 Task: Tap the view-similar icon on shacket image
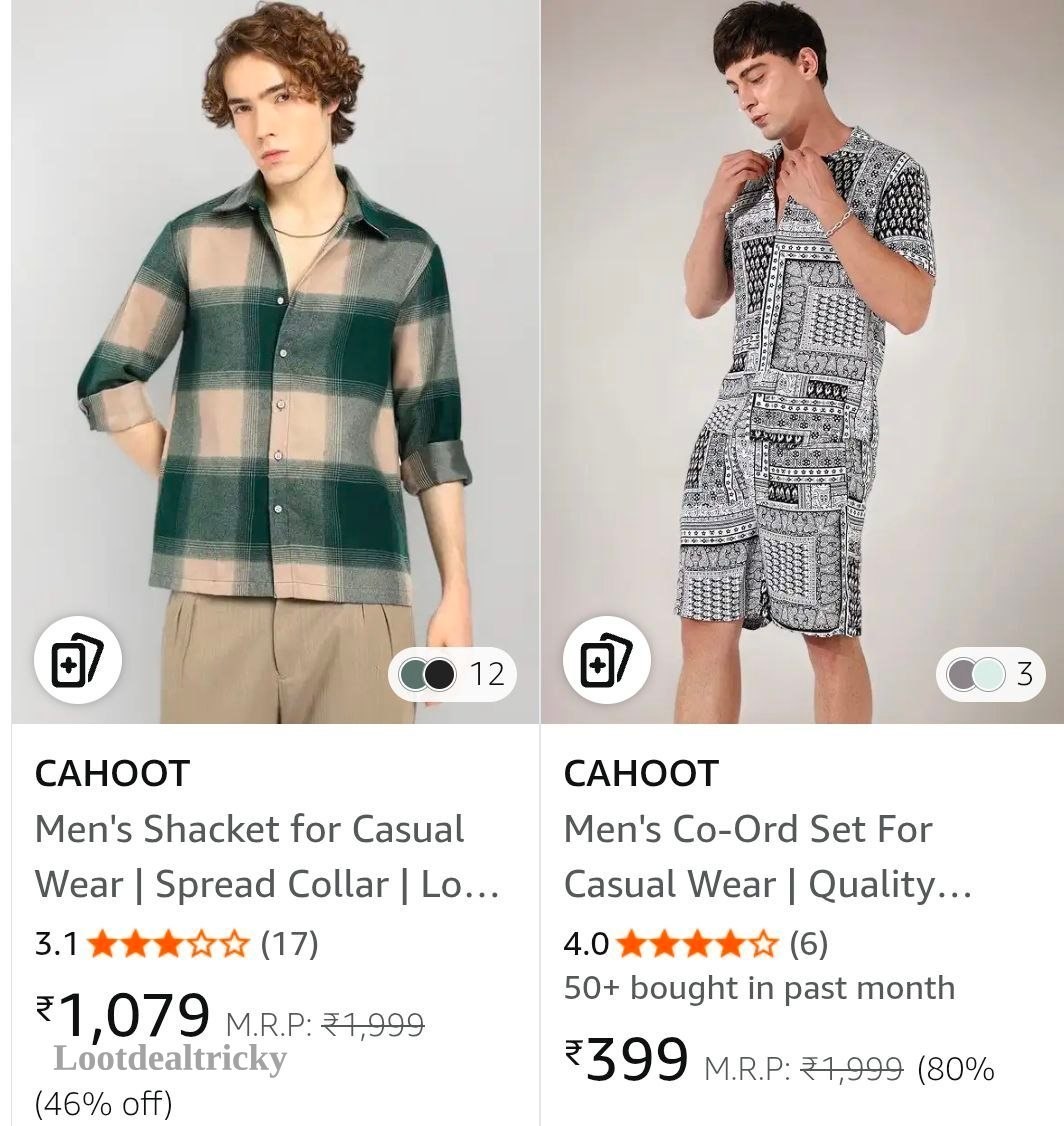tap(78, 659)
